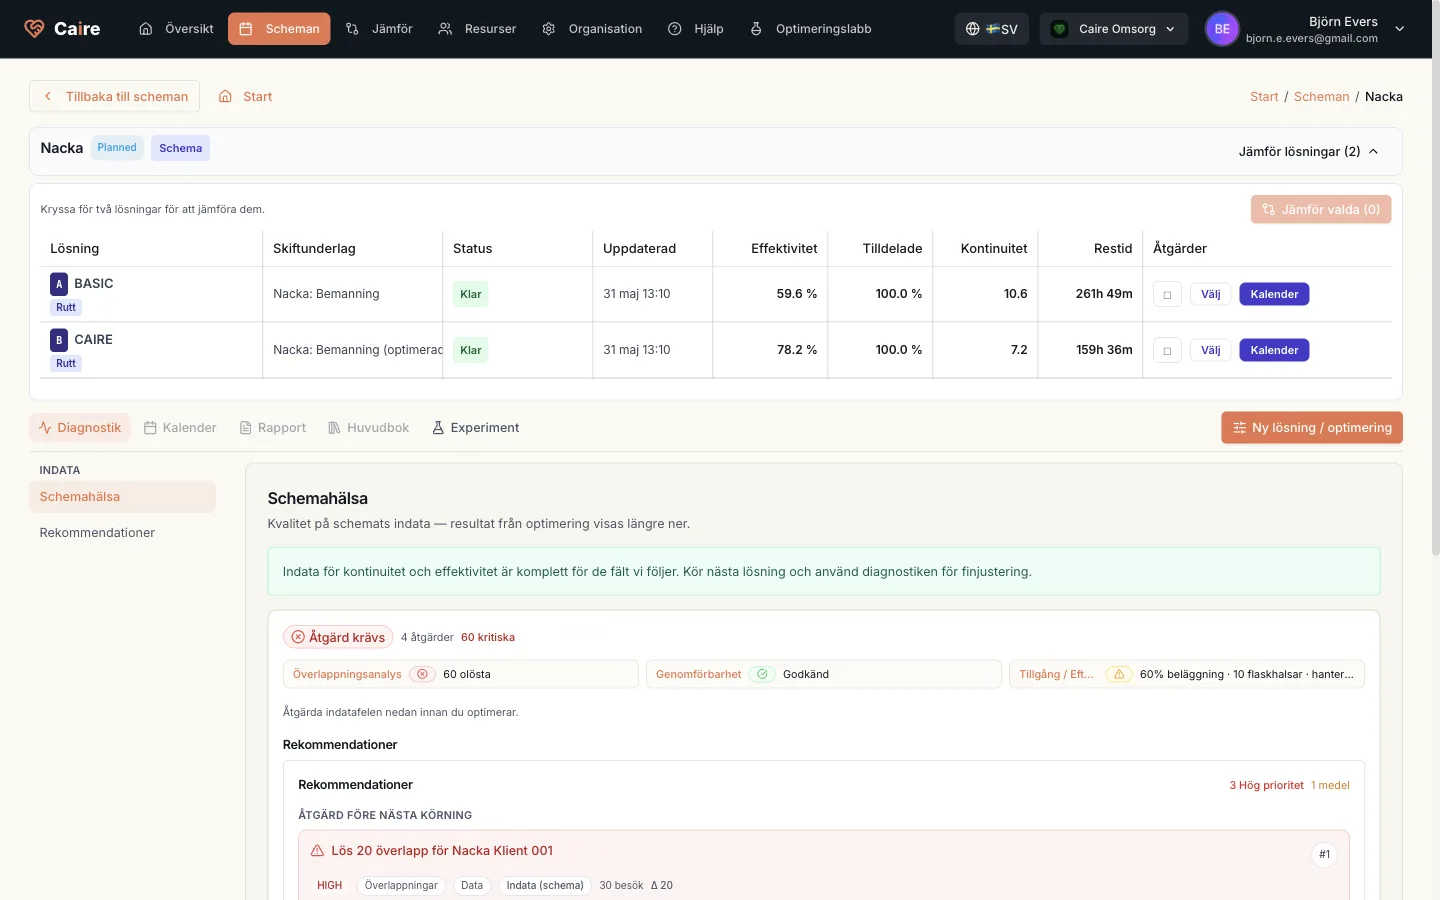Click the page vertical scrollbar
The image size is (1440, 900).
1436,300
